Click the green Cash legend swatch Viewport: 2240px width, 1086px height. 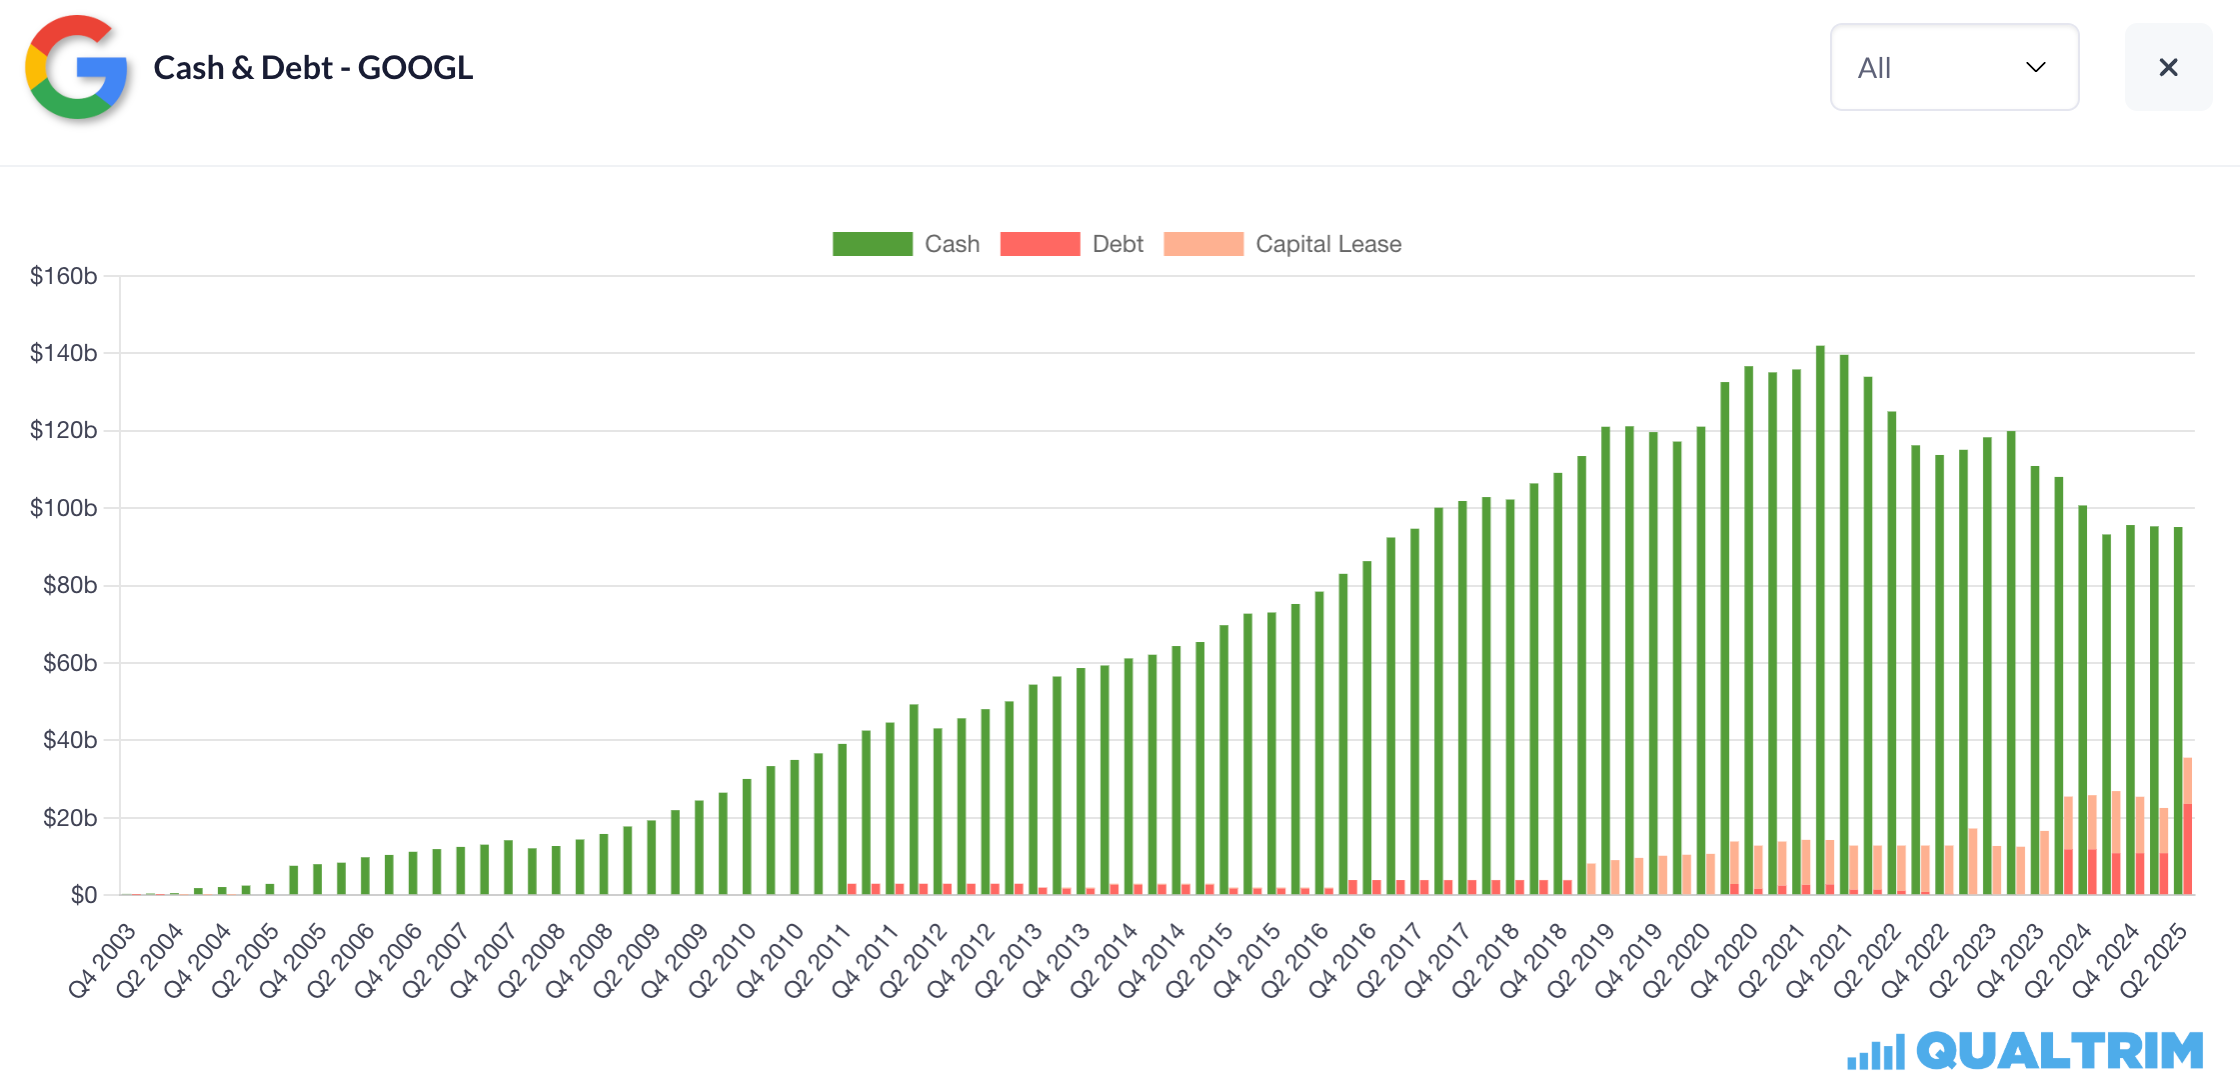pos(872,244)
